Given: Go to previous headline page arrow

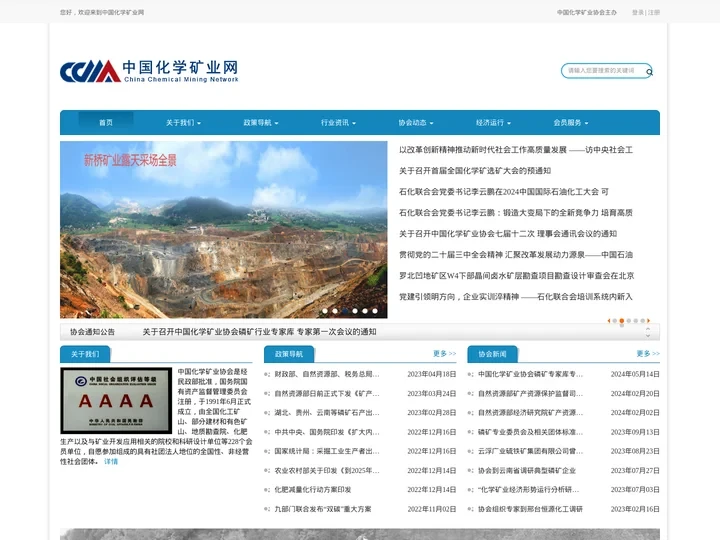Looking at the screenshot, I should 609,321.
